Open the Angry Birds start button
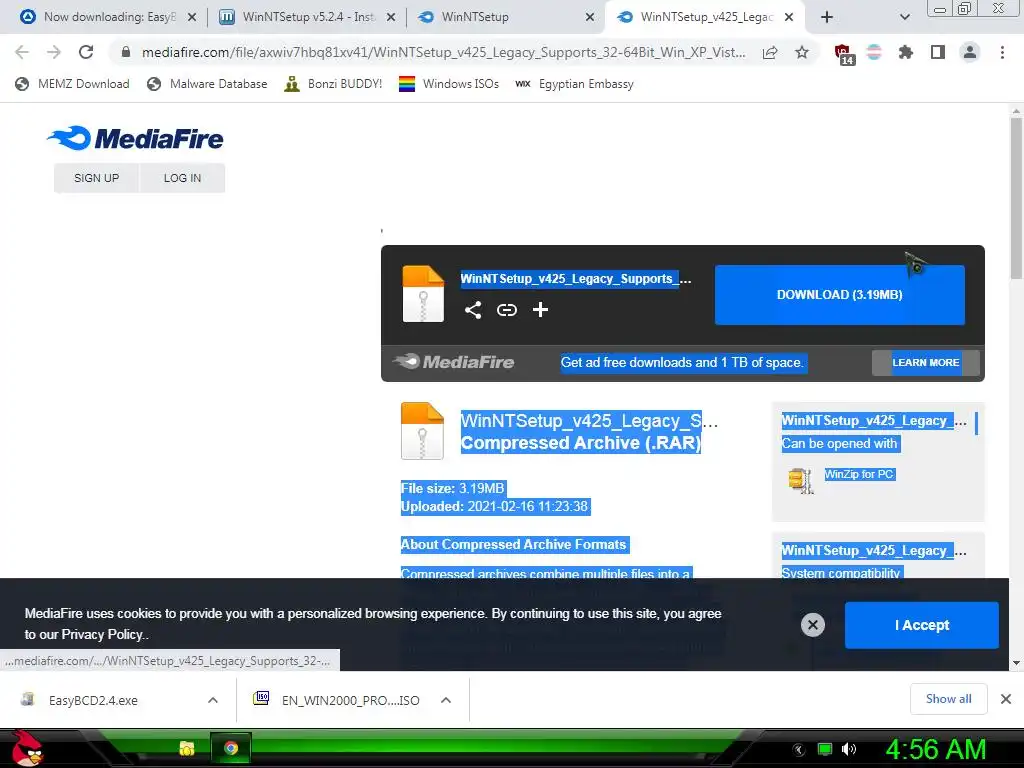This screenshot has width=1024, height=768. click(26, 748)
